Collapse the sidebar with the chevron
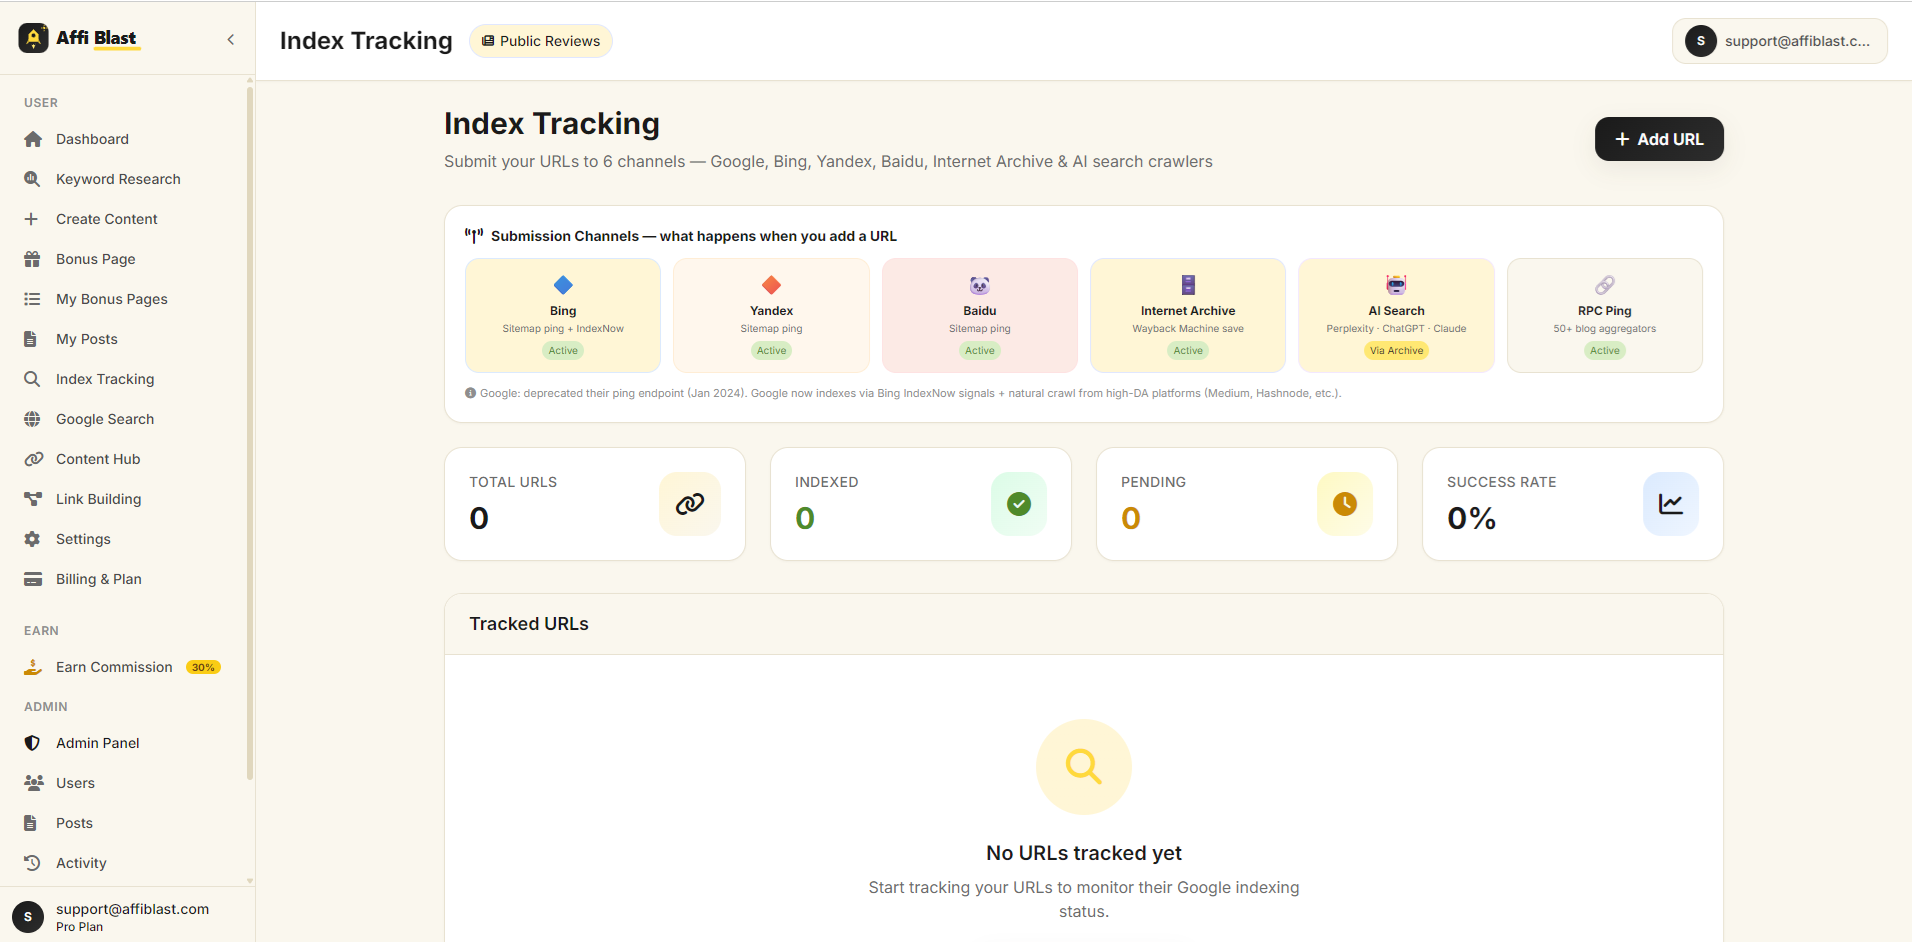 pyautogui.click(x=231, y=40)
